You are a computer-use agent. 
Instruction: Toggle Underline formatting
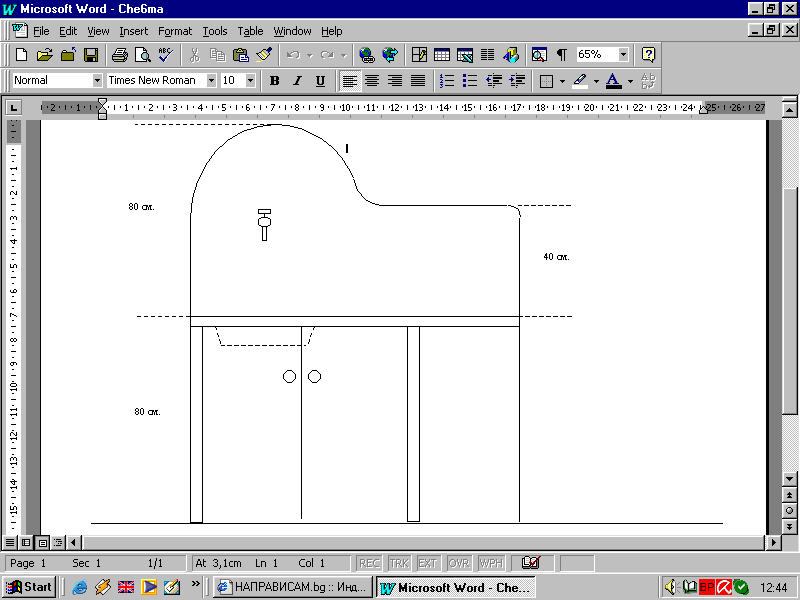coord(320,81)
